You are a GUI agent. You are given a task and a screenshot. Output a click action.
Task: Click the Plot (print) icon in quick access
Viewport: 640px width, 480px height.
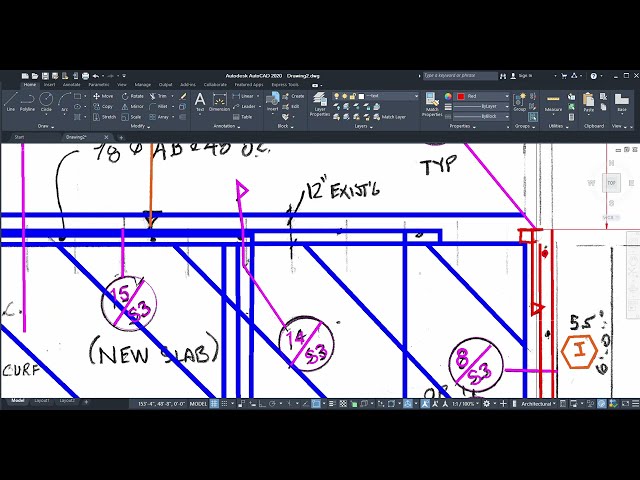pyautogui.click(x=85, y=76)
